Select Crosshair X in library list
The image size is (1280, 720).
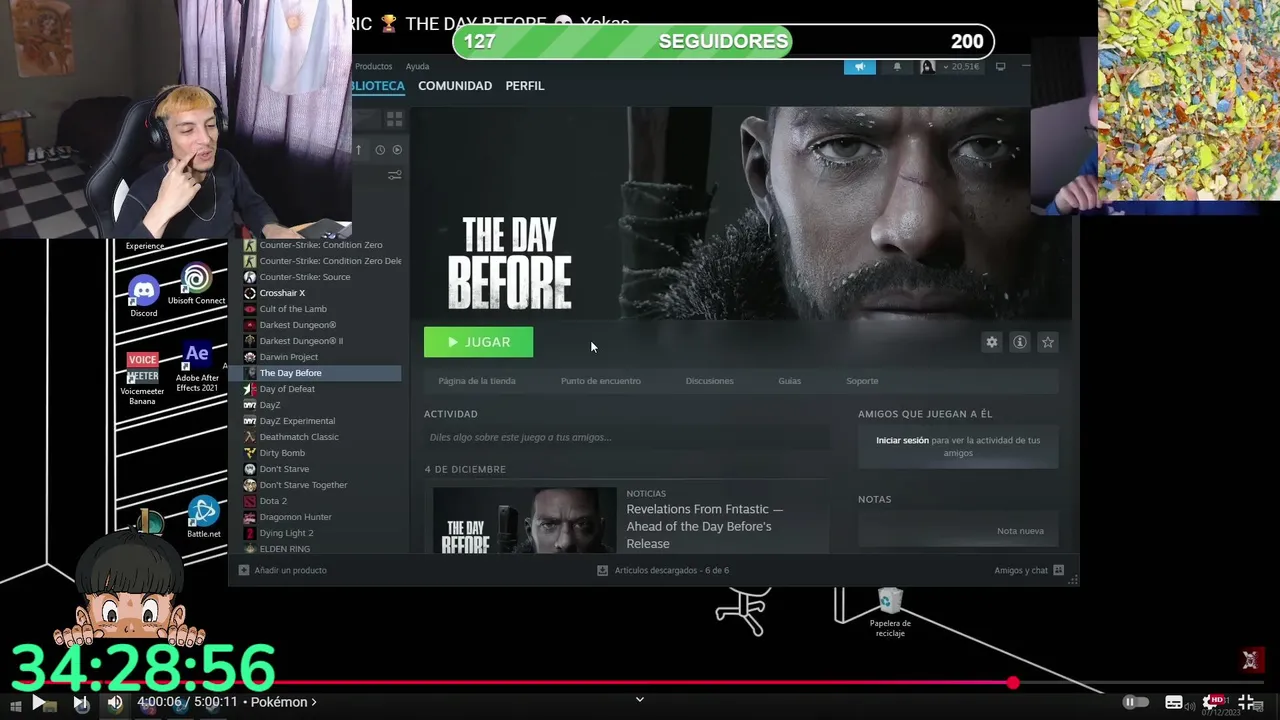pos(282,293)
